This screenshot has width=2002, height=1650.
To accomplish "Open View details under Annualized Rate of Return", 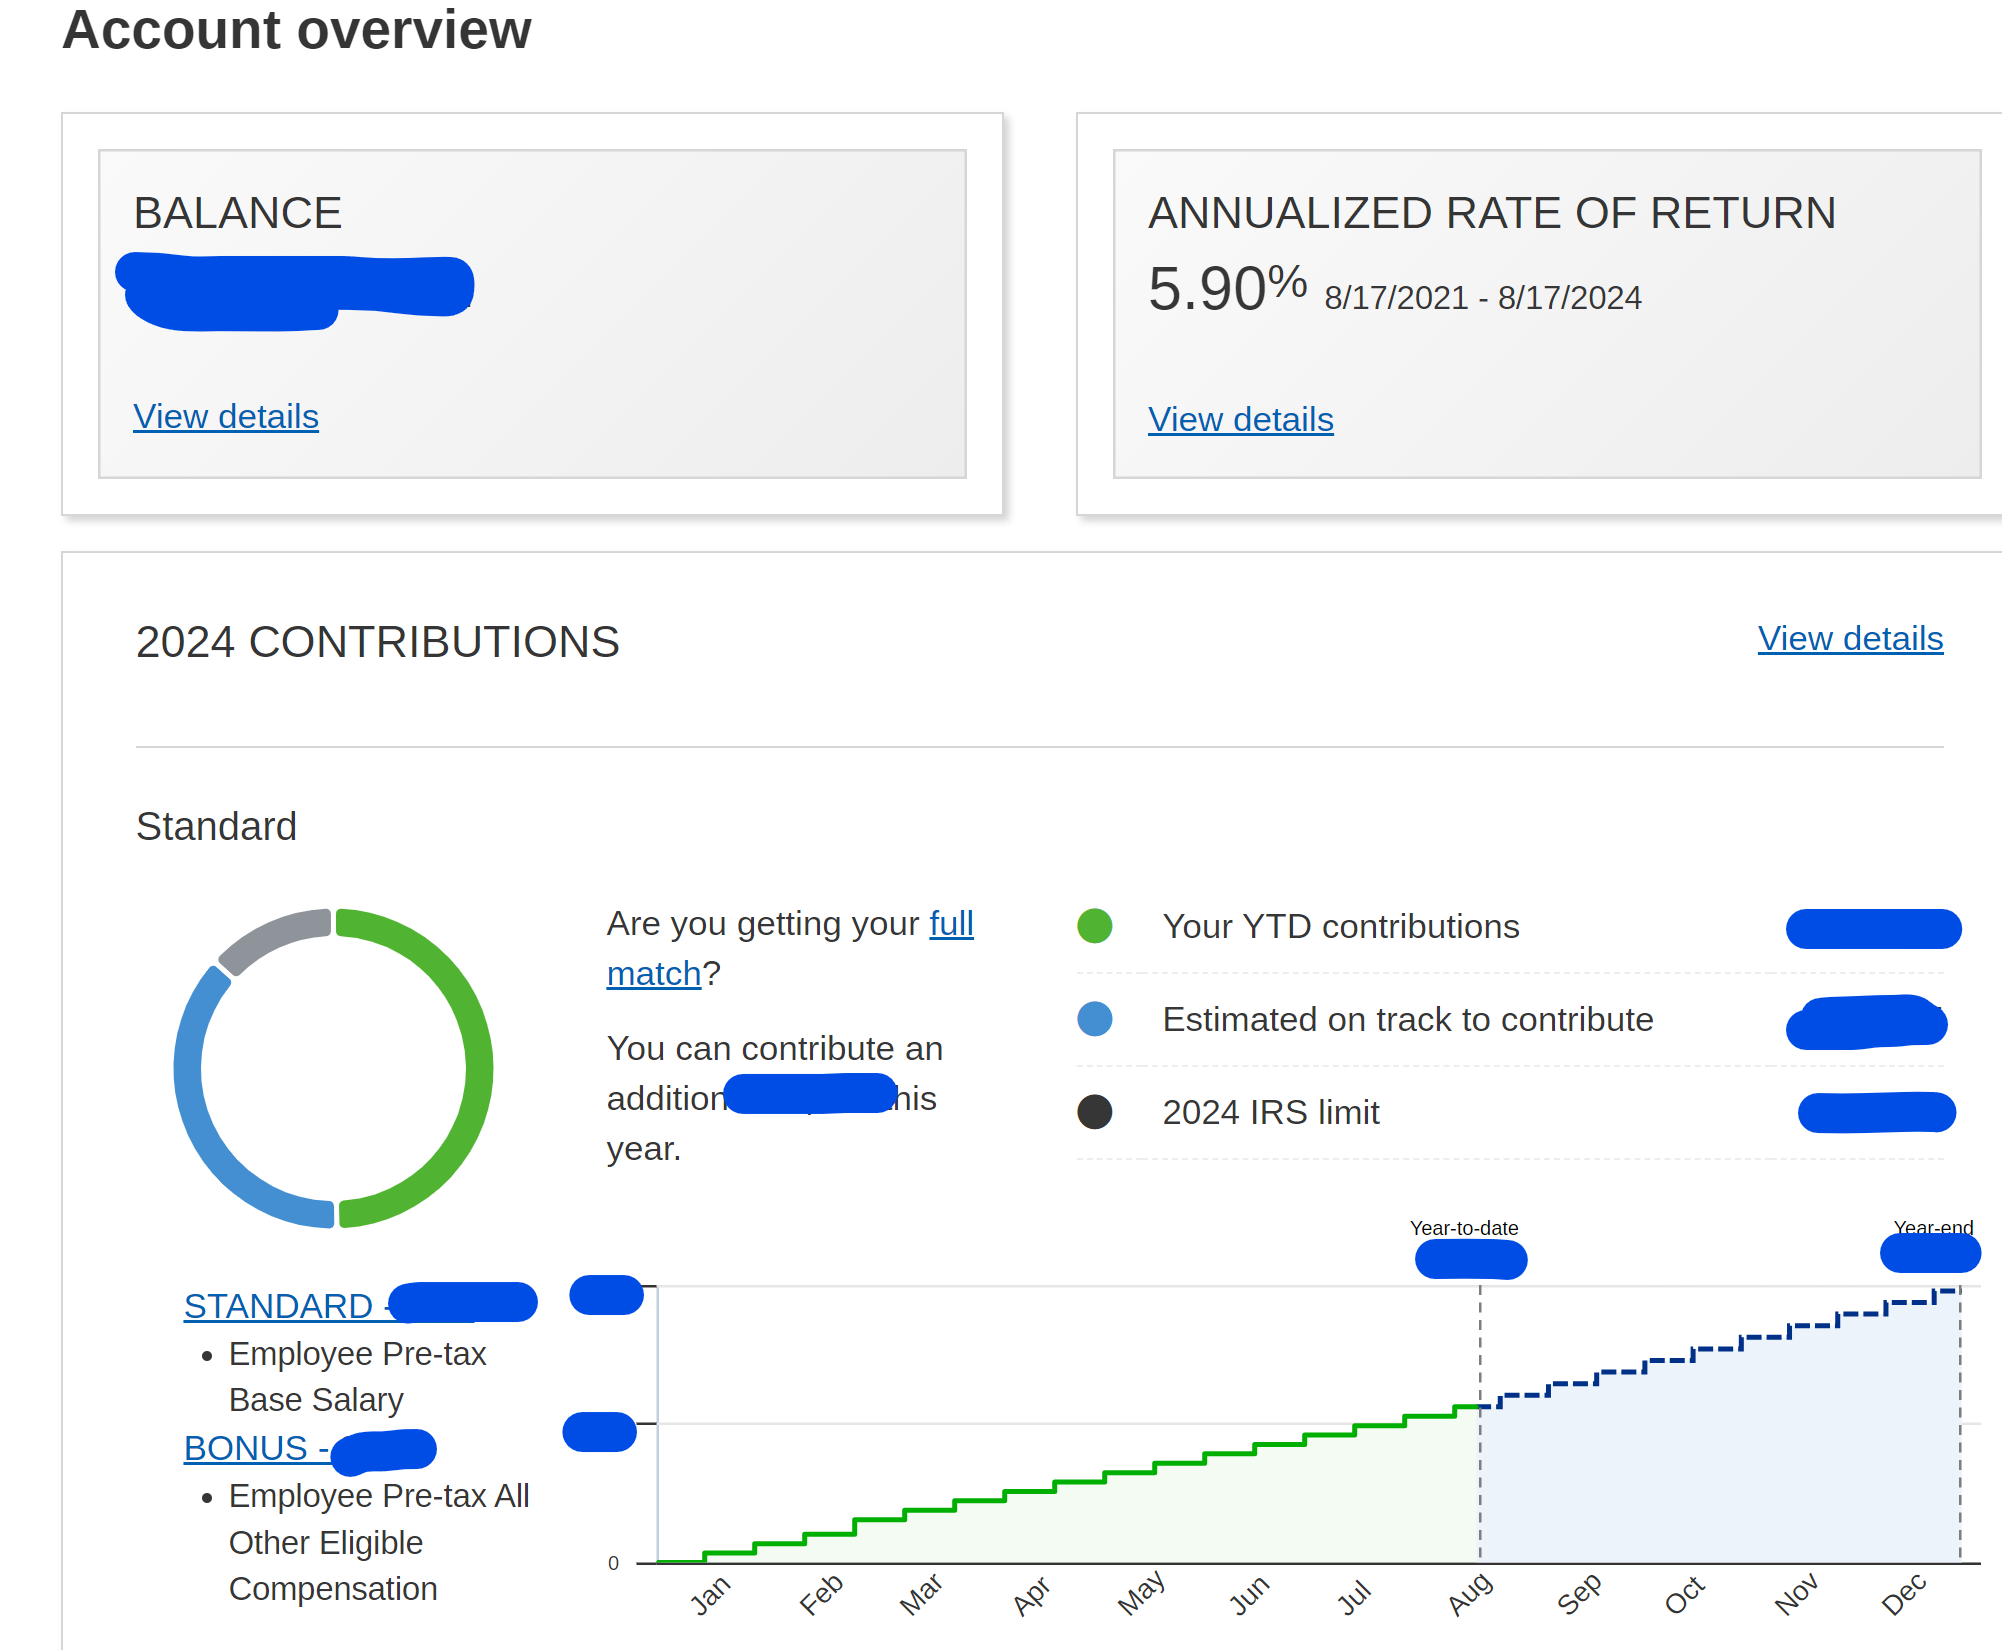I will (x=1240, y=419).
